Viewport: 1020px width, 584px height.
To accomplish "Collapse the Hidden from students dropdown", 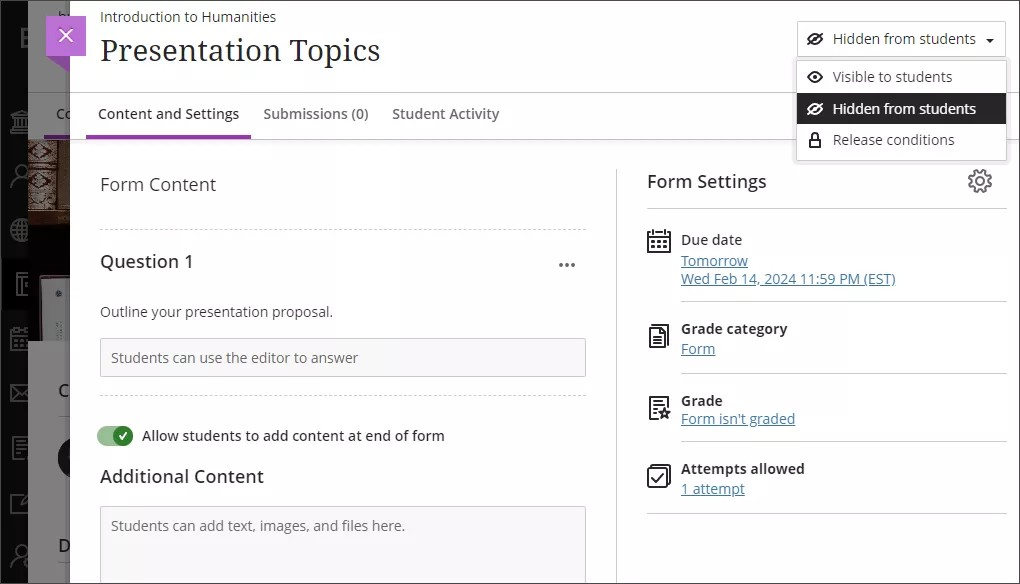I will tap(900, 39).
